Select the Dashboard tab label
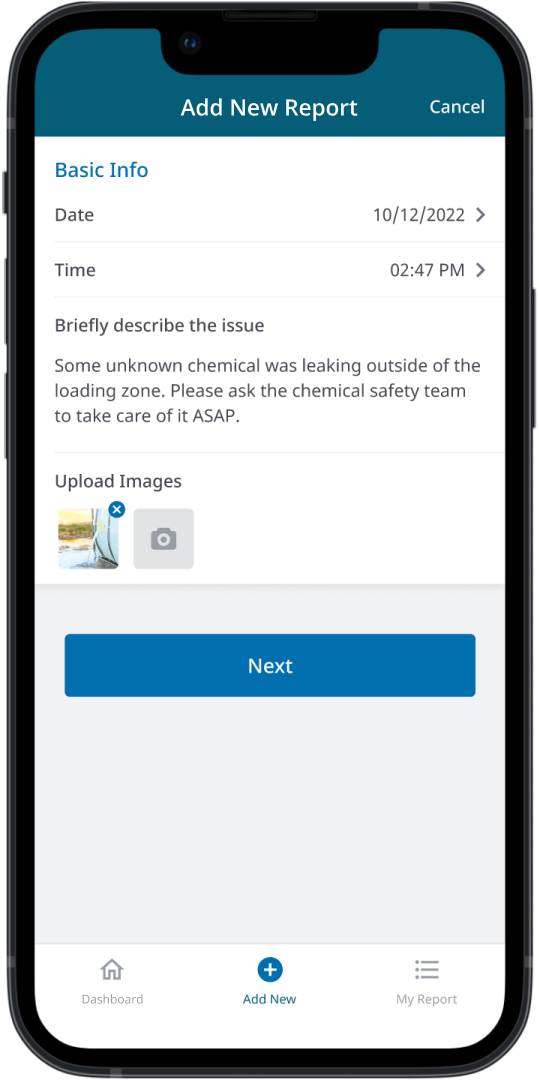The image size is (539, 1082). [112, 999]
